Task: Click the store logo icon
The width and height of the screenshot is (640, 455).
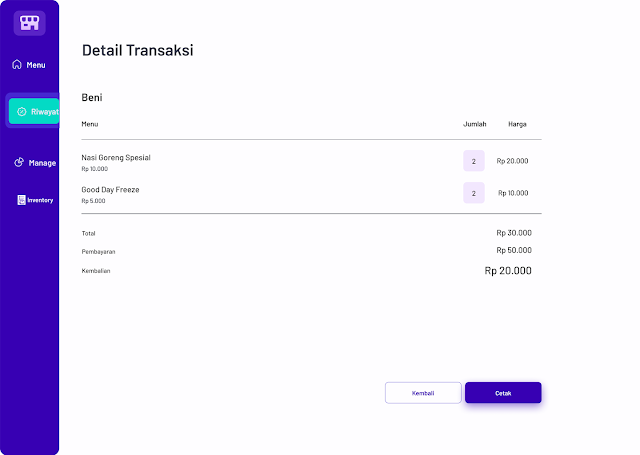Action: pyautogui.click(x=29, y=22)
